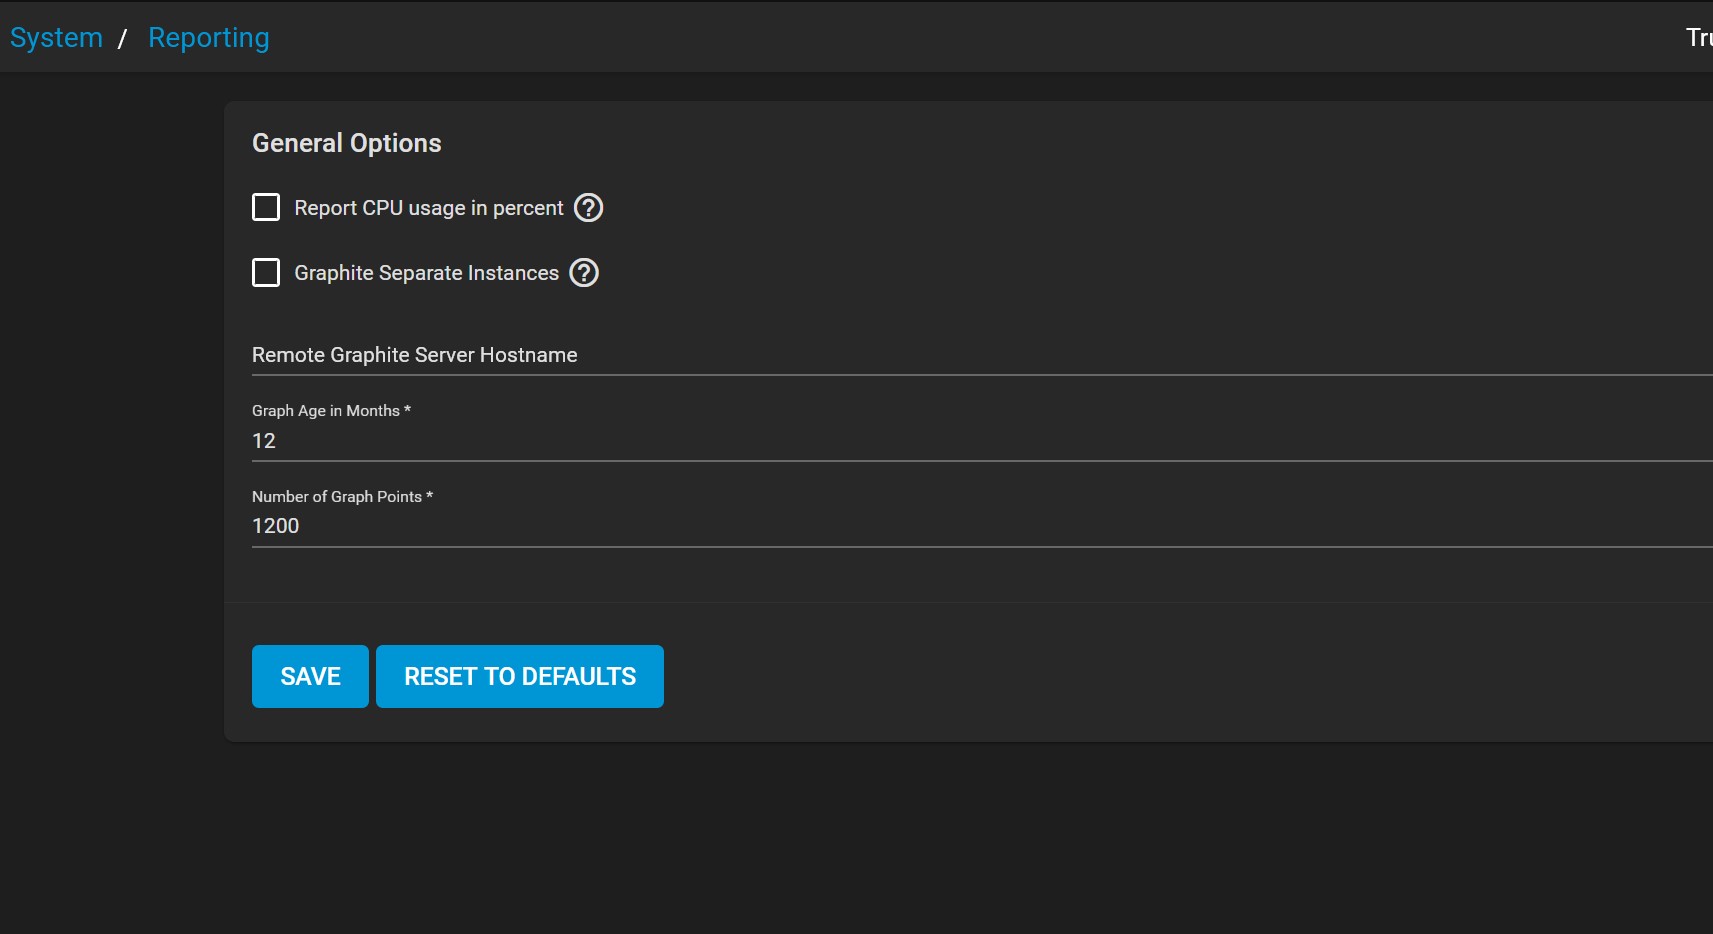Click the 'Graphite Separate Instances' label text
The image size is (1713, 934).
(426, 273)
